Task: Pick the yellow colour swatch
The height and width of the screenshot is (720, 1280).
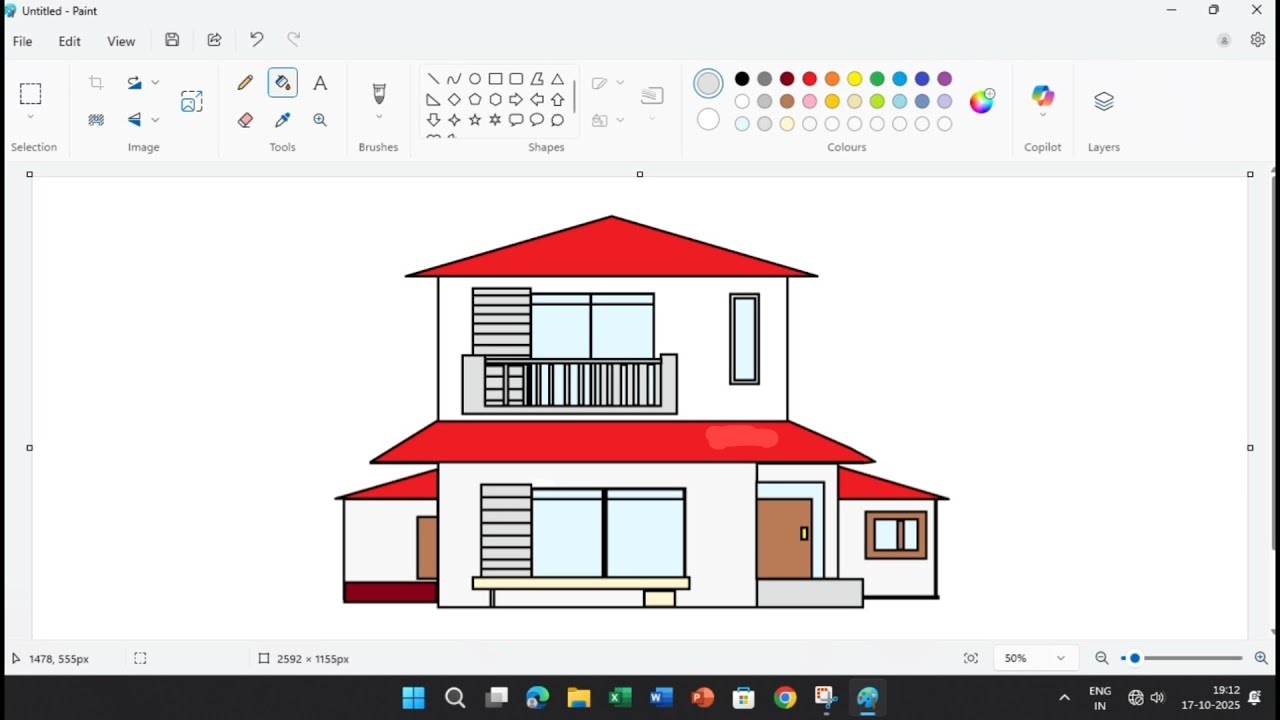Action: click(855, 79)
